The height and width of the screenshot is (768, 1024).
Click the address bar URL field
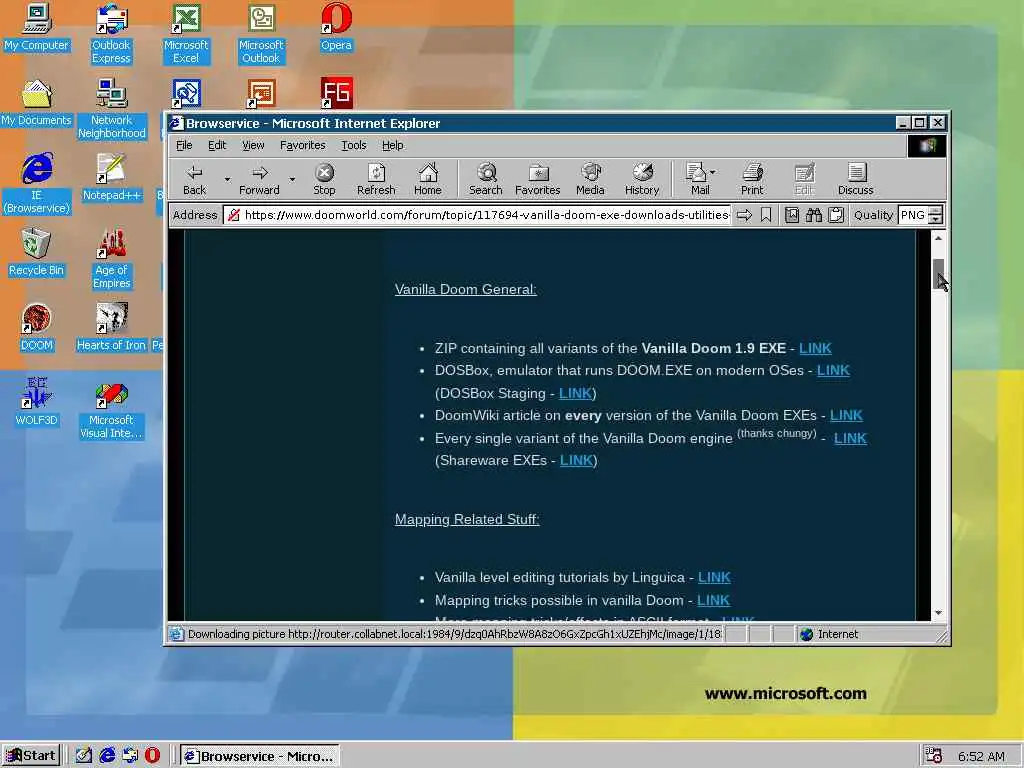477,215
